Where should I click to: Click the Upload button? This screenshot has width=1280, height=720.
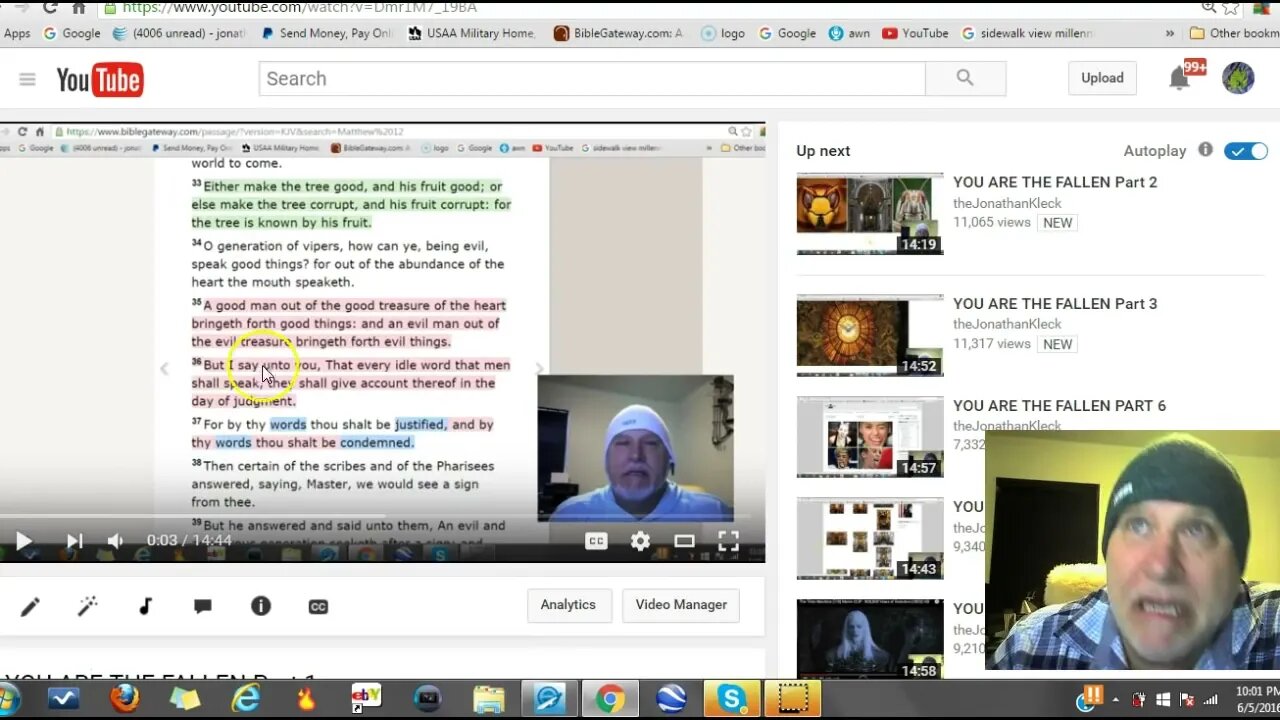(x=1102, y=78)
